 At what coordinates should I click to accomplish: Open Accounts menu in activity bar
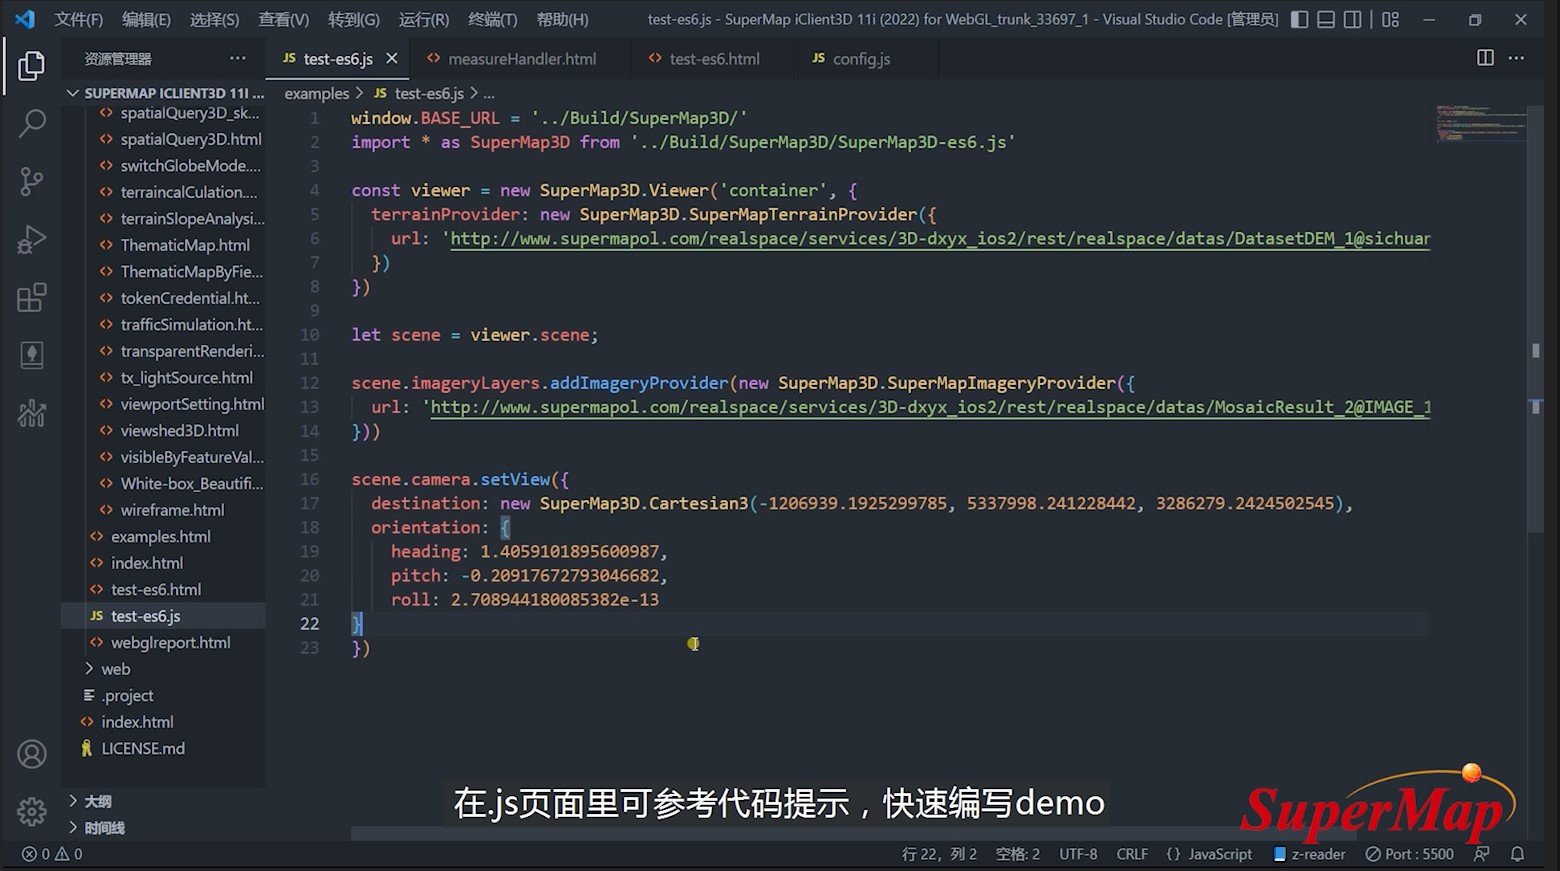pos(32,754)
